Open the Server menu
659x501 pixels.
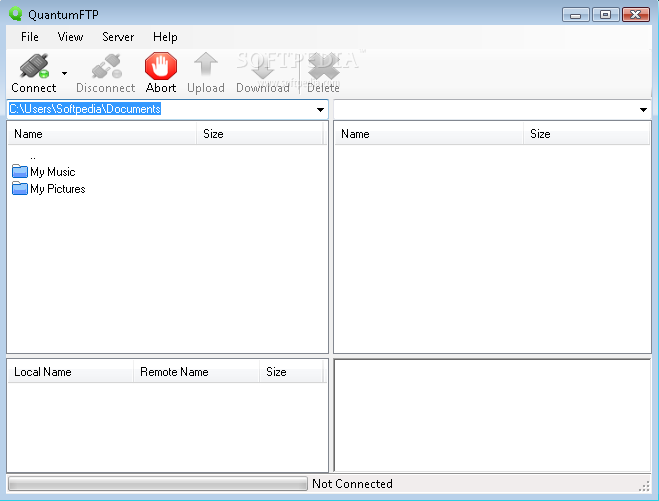118,37
